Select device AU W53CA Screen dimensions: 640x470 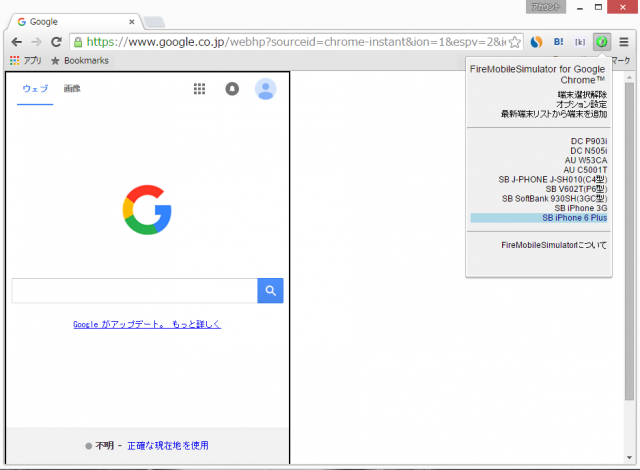tap(586, 160)
